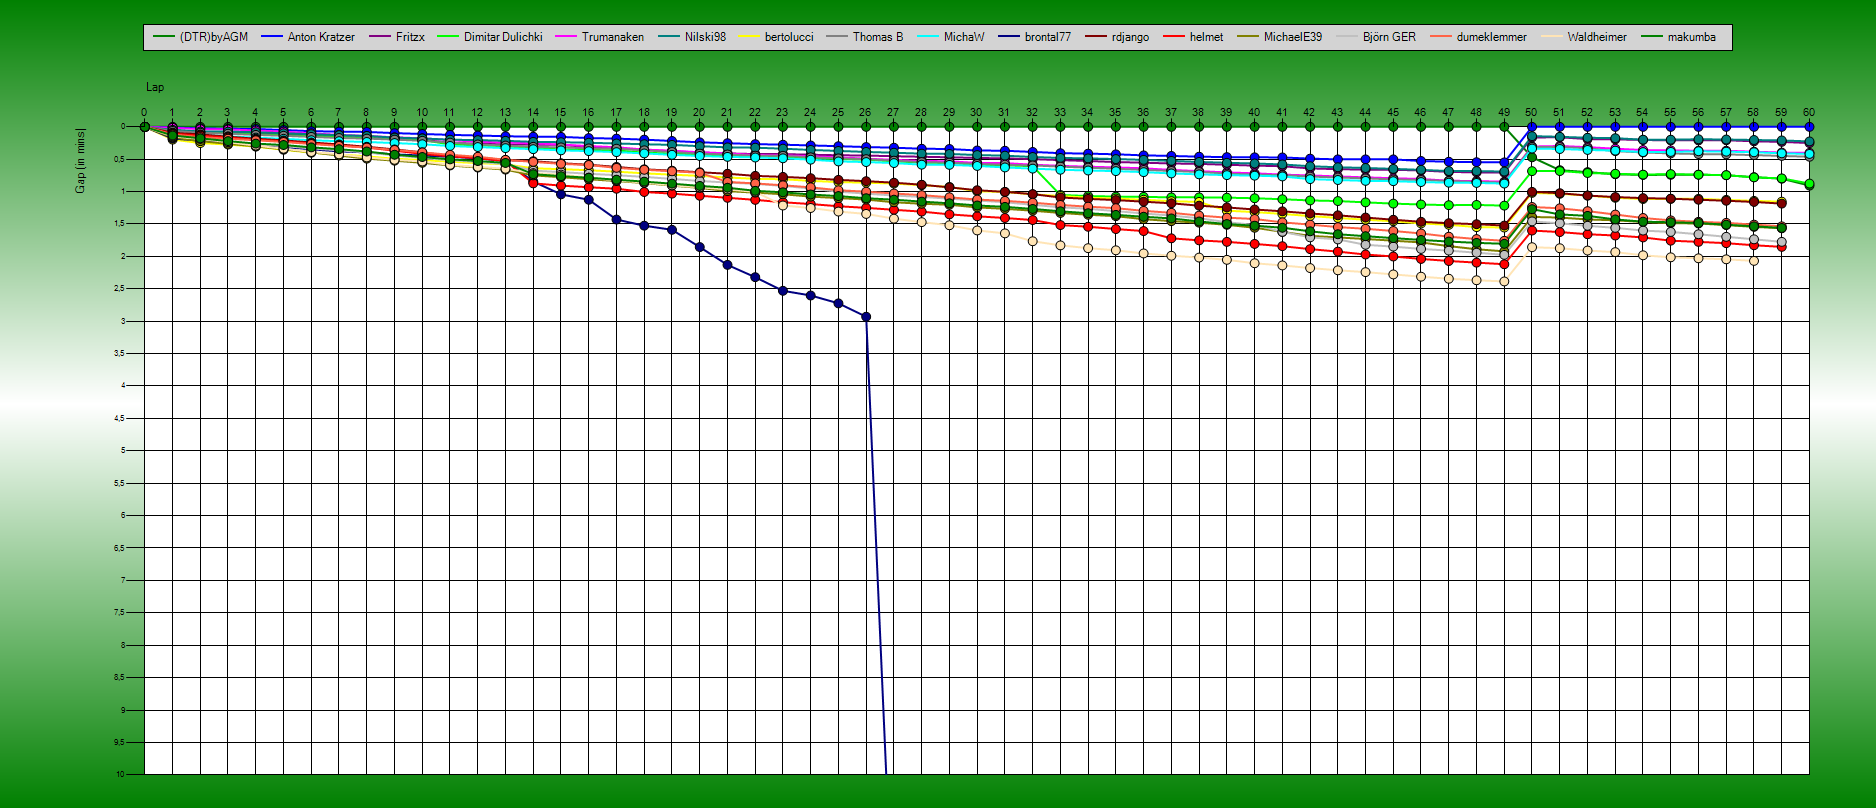Select Björn GER in the legend
Screen dimensions: 1876x808
(x=1389, y=37)
